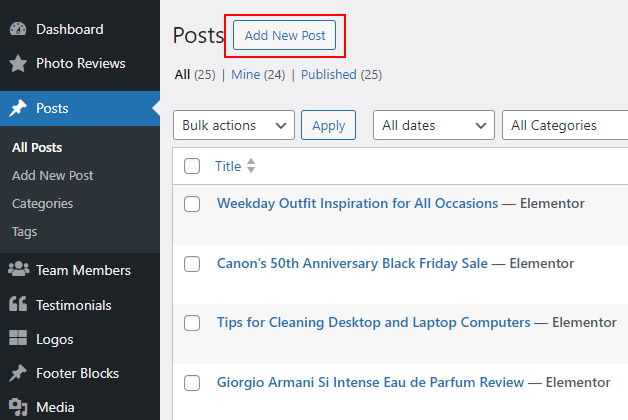Sort by the Title column header
628x420 pixels.
228,166
